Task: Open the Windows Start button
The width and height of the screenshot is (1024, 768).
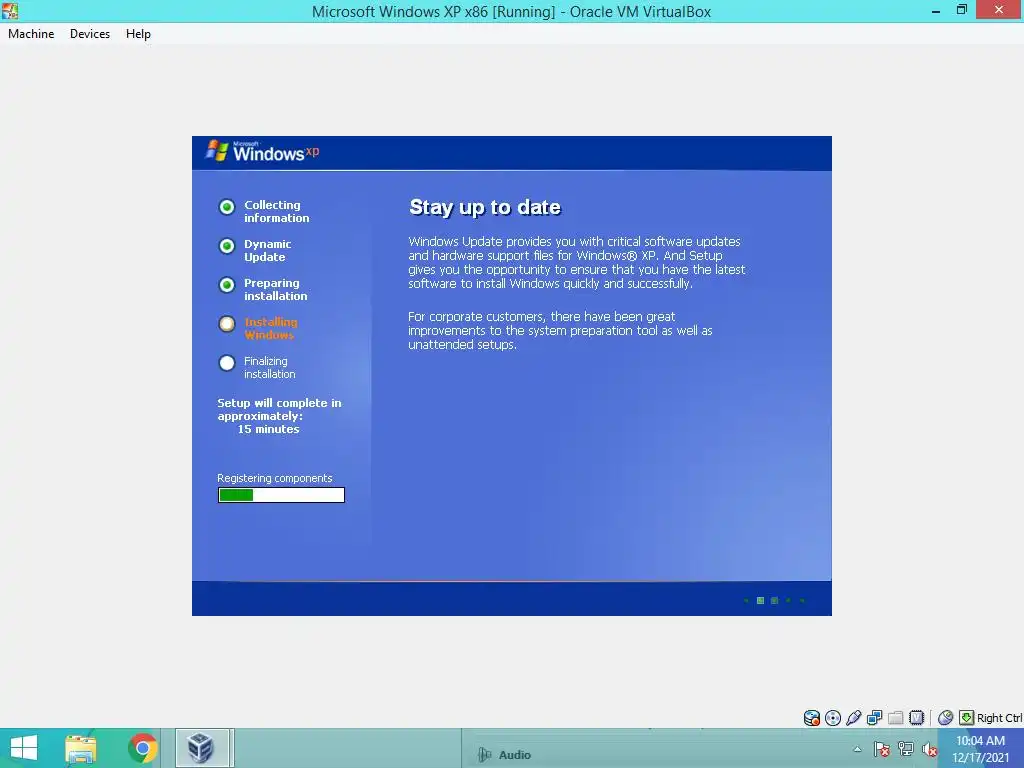Action: (x=24, y=748)
